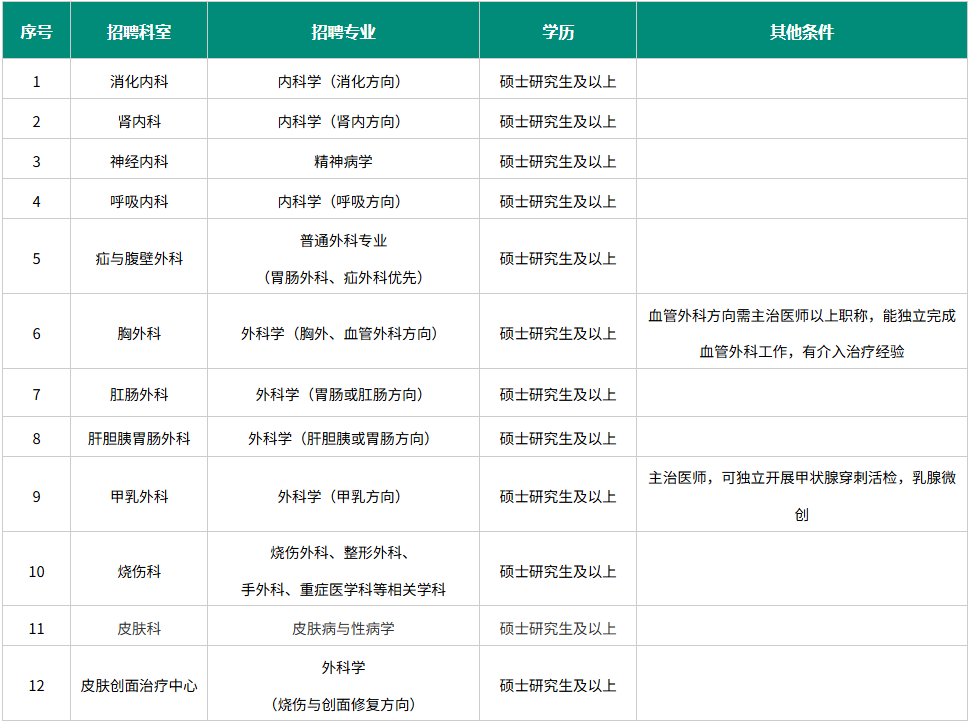Image resolution: width=972 pixels, height=721 pixels.
Task: Click the 学历 column header
Action: (x=558, y=31)
